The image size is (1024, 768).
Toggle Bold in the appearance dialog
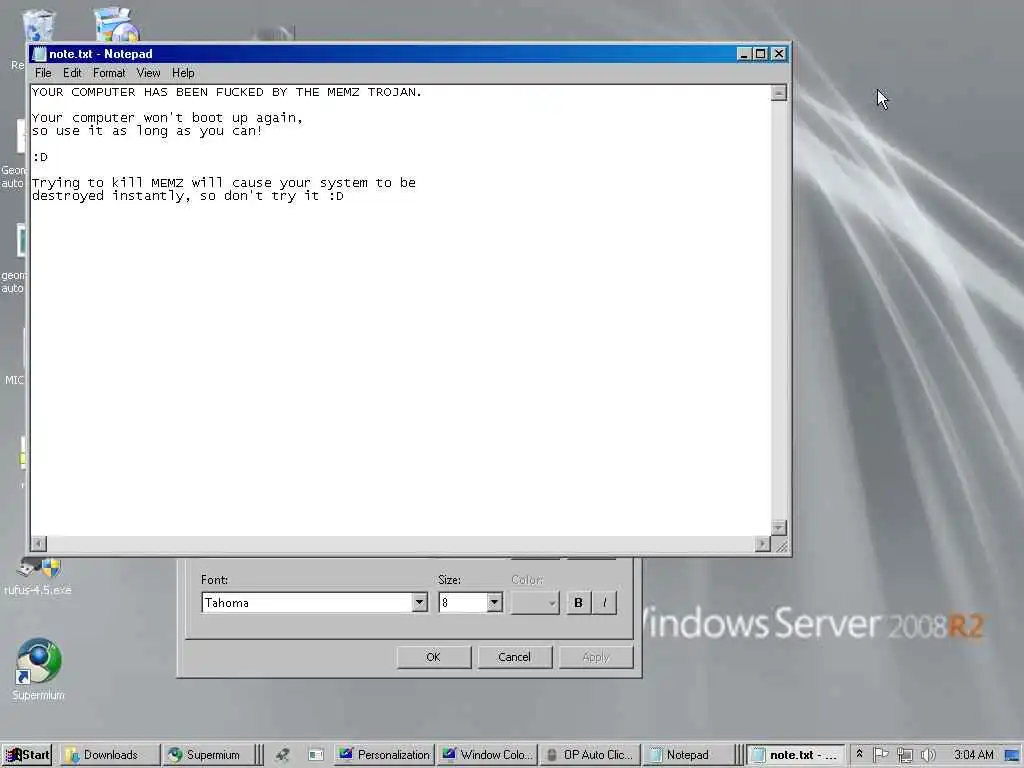tap(578, 603)
